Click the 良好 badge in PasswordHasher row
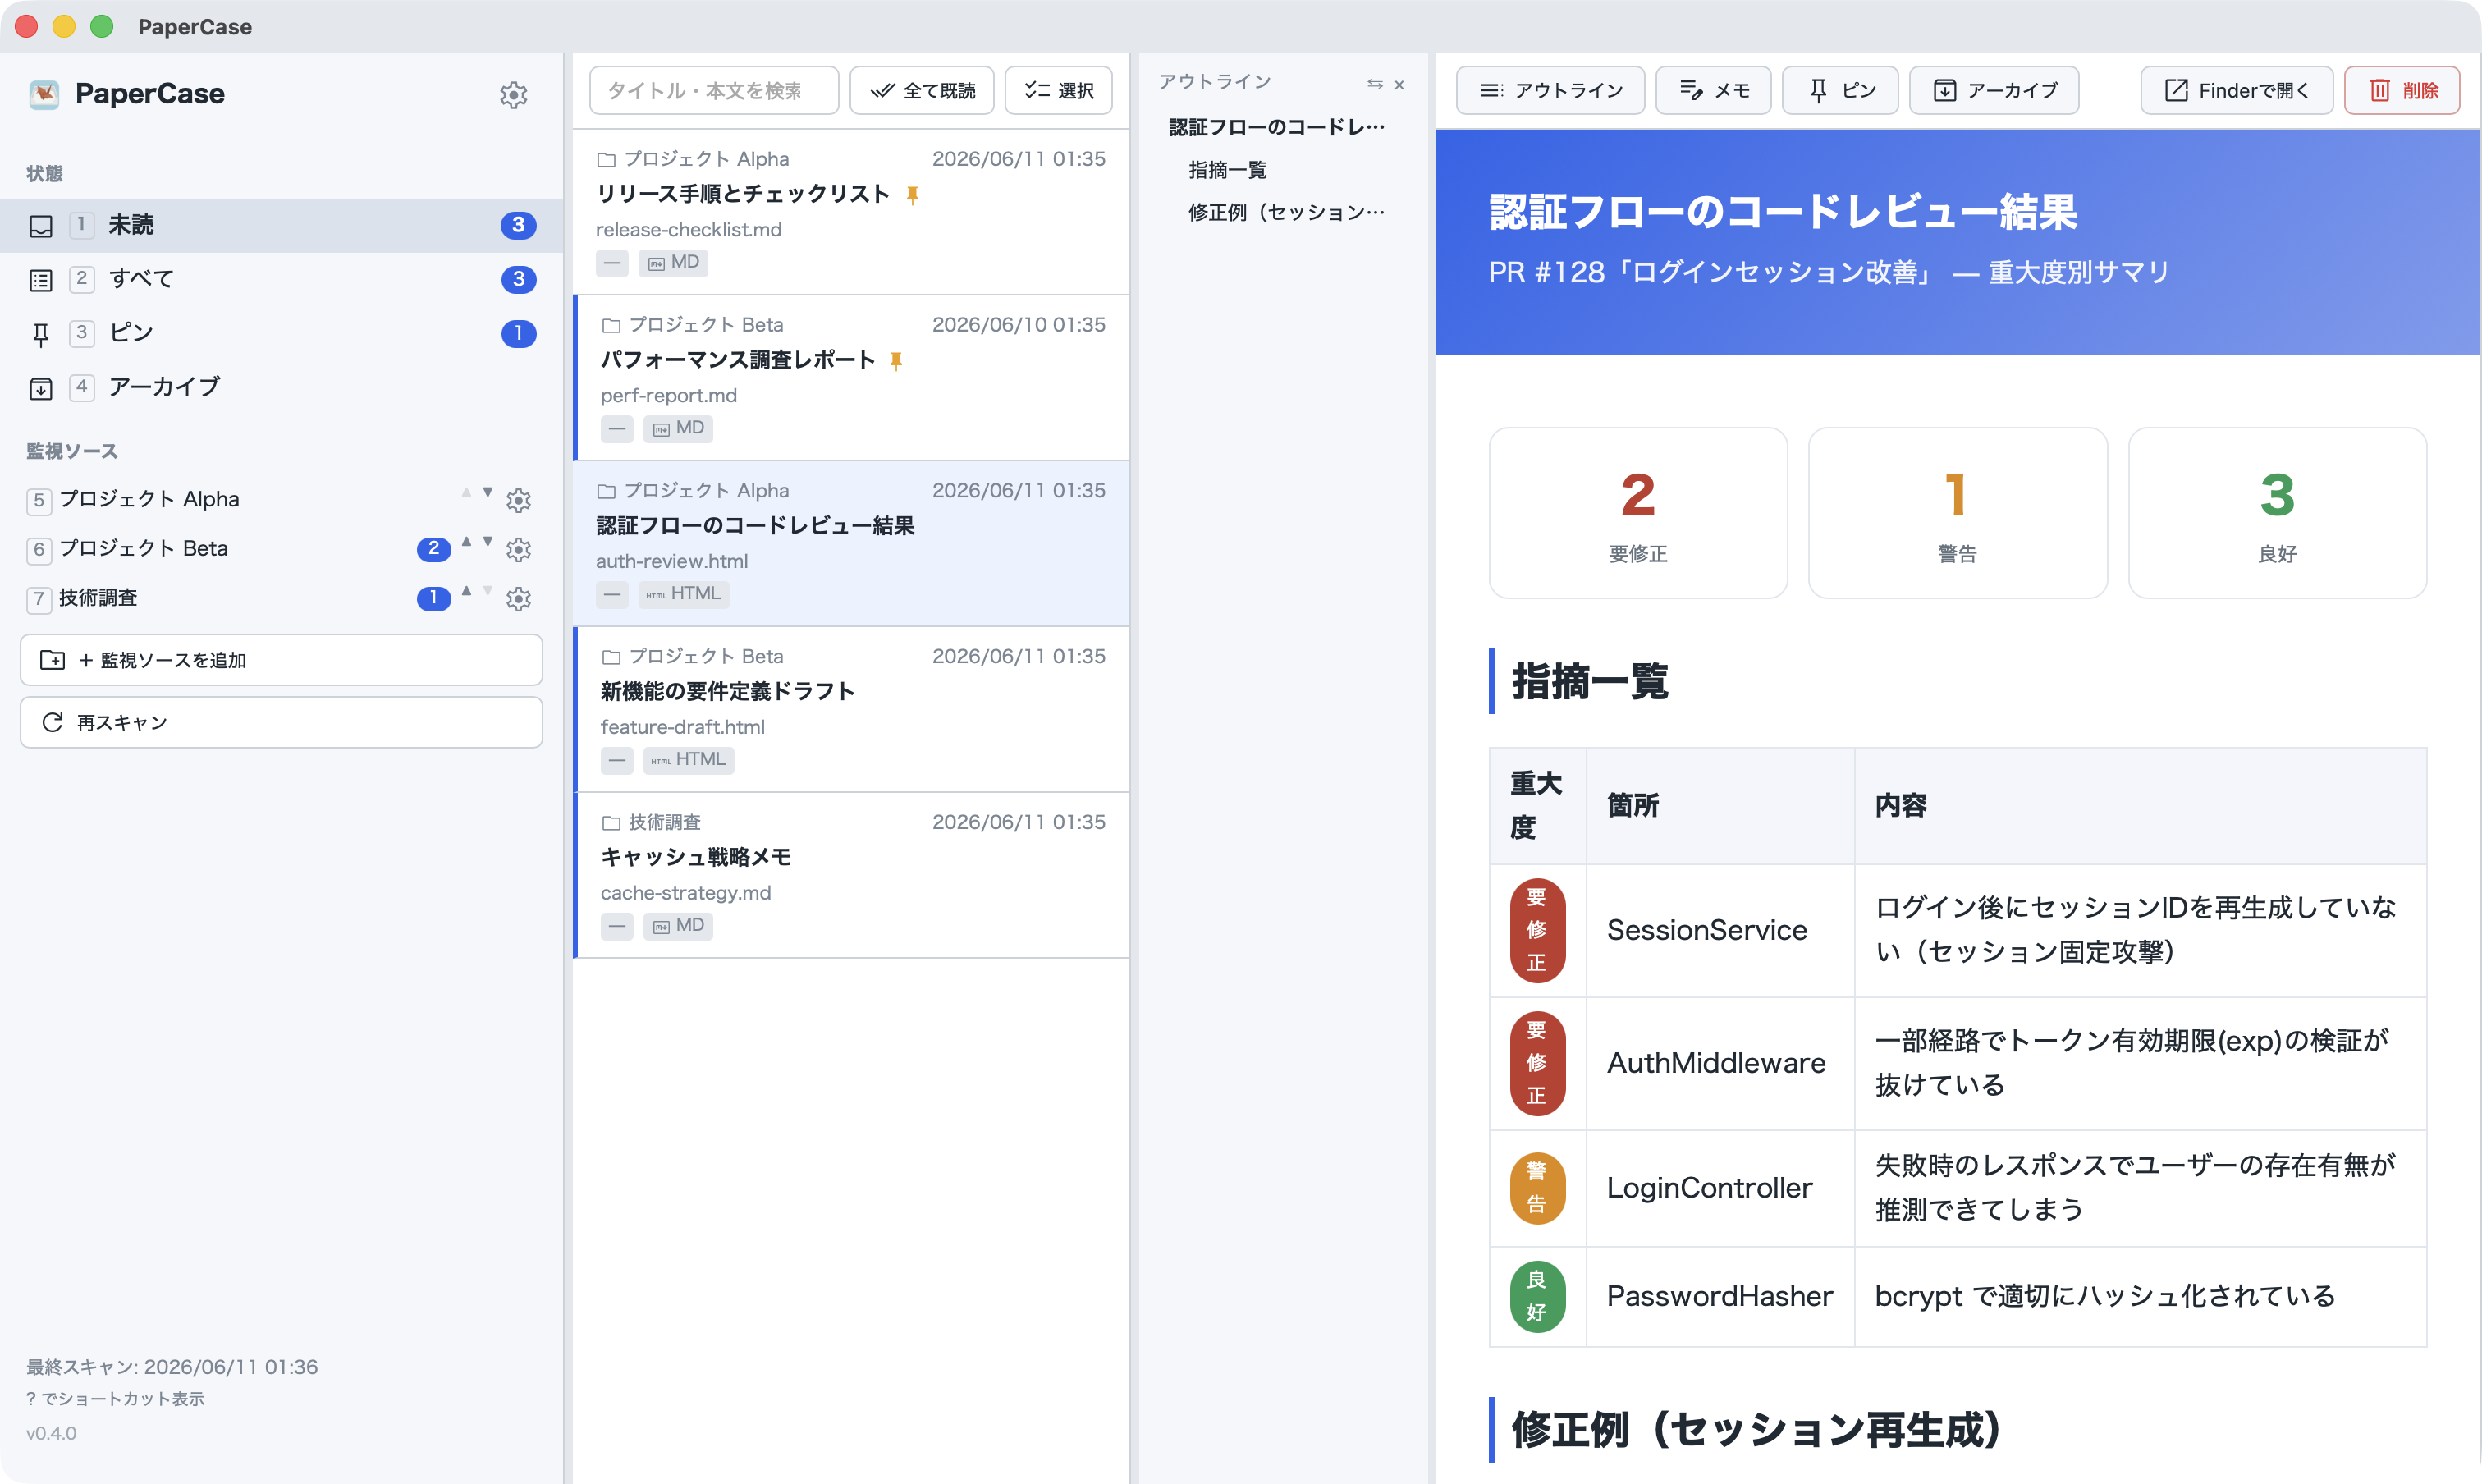Viewport: 2482px width, 1484px height. coord(1537,1296)
